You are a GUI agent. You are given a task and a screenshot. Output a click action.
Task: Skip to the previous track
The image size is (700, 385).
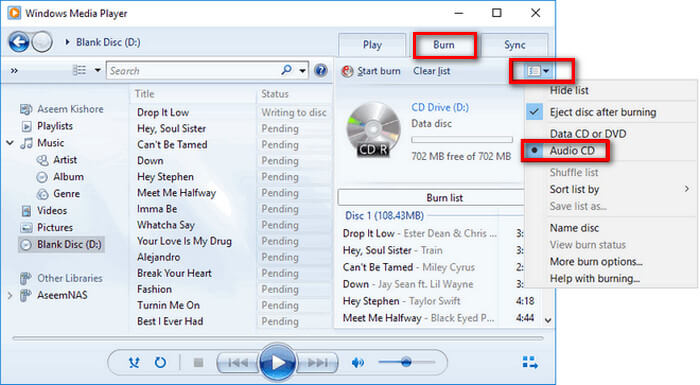[x=238, y=362]
